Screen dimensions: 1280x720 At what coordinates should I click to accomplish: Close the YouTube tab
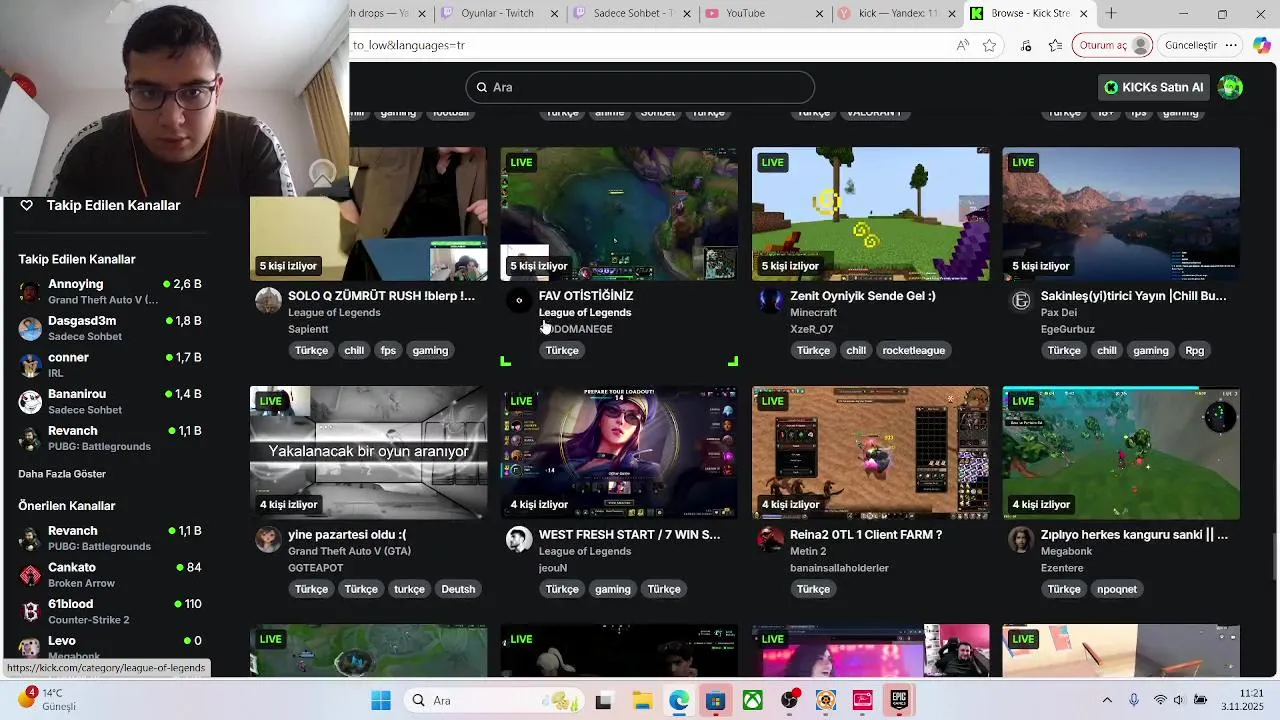(x=821, y=14)
